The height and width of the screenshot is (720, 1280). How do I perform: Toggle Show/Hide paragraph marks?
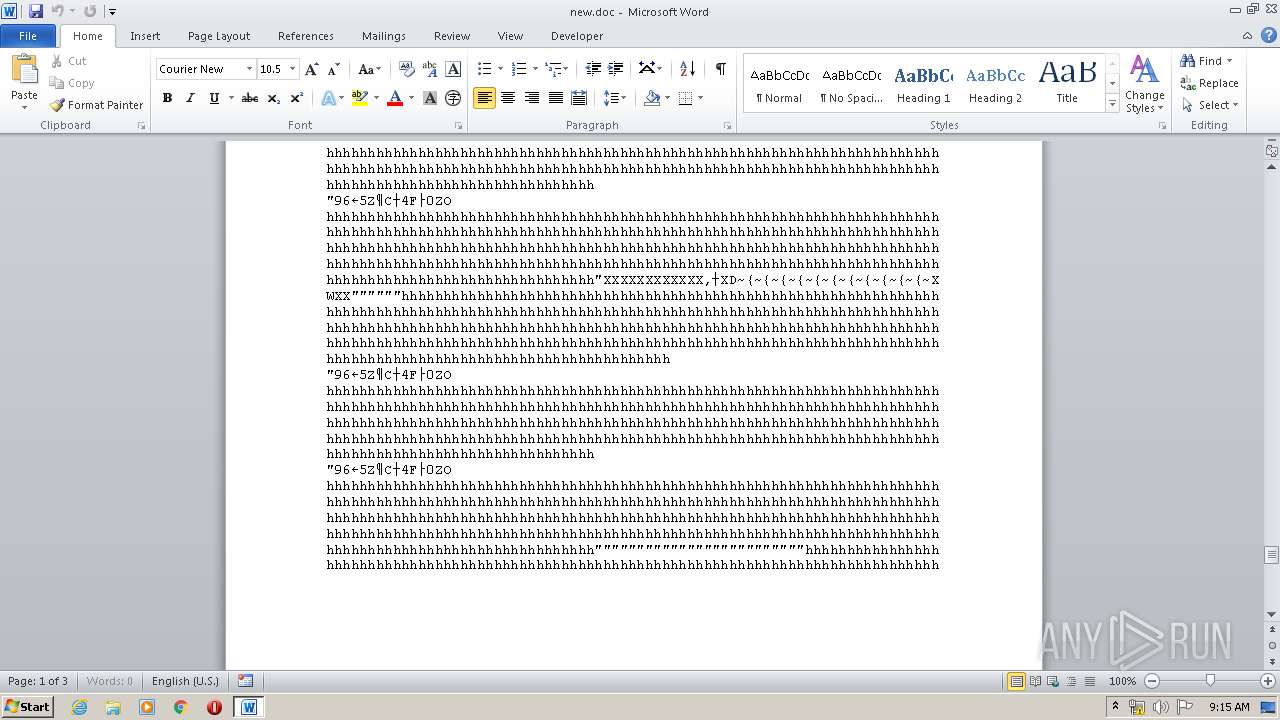pyautogui.click(x=720, y=69)
